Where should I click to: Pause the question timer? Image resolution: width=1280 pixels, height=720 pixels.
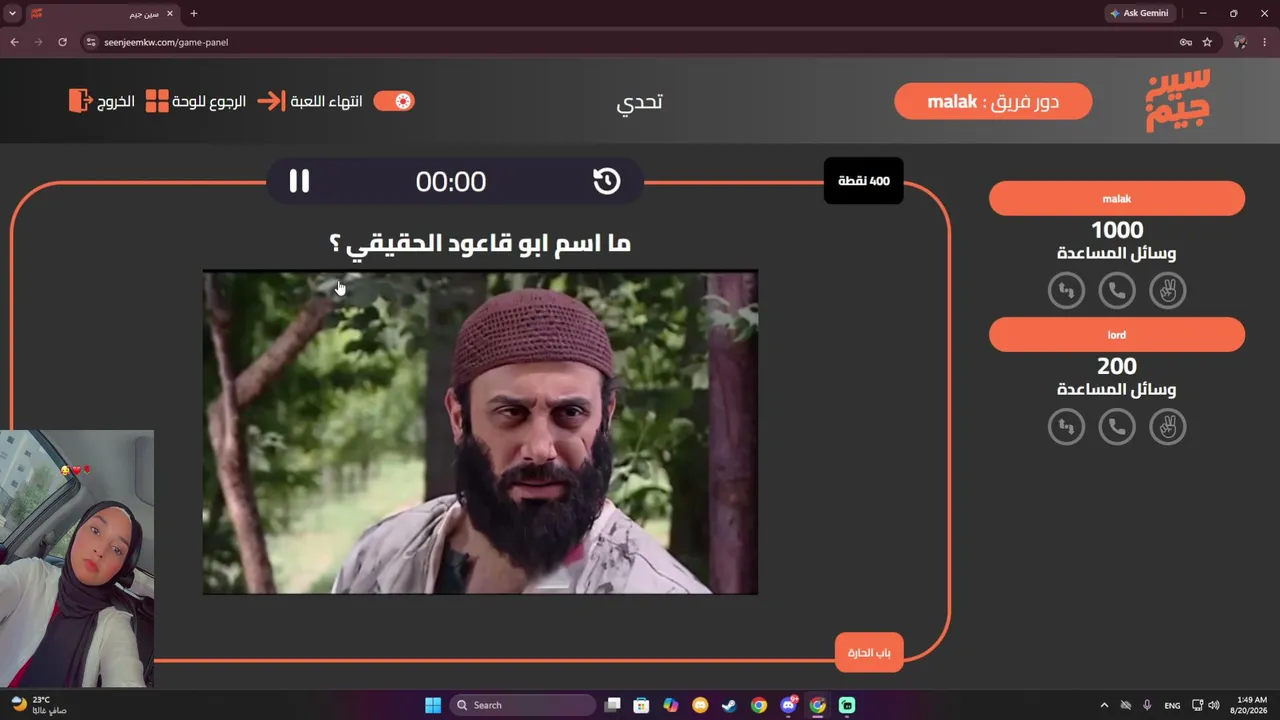click(x=299, y=181)
